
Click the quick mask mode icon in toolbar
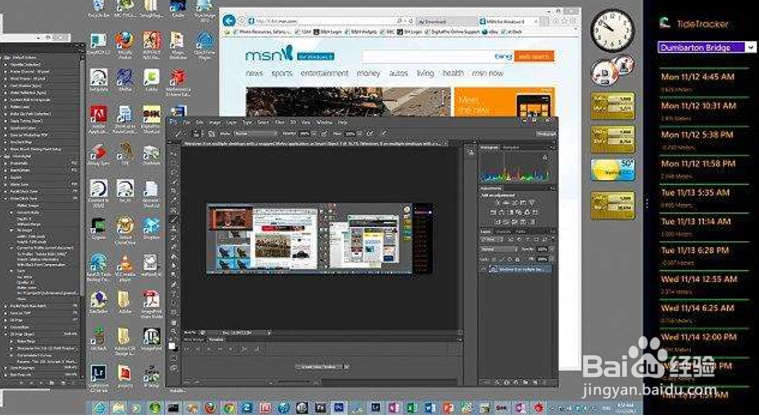click(174, 359)
